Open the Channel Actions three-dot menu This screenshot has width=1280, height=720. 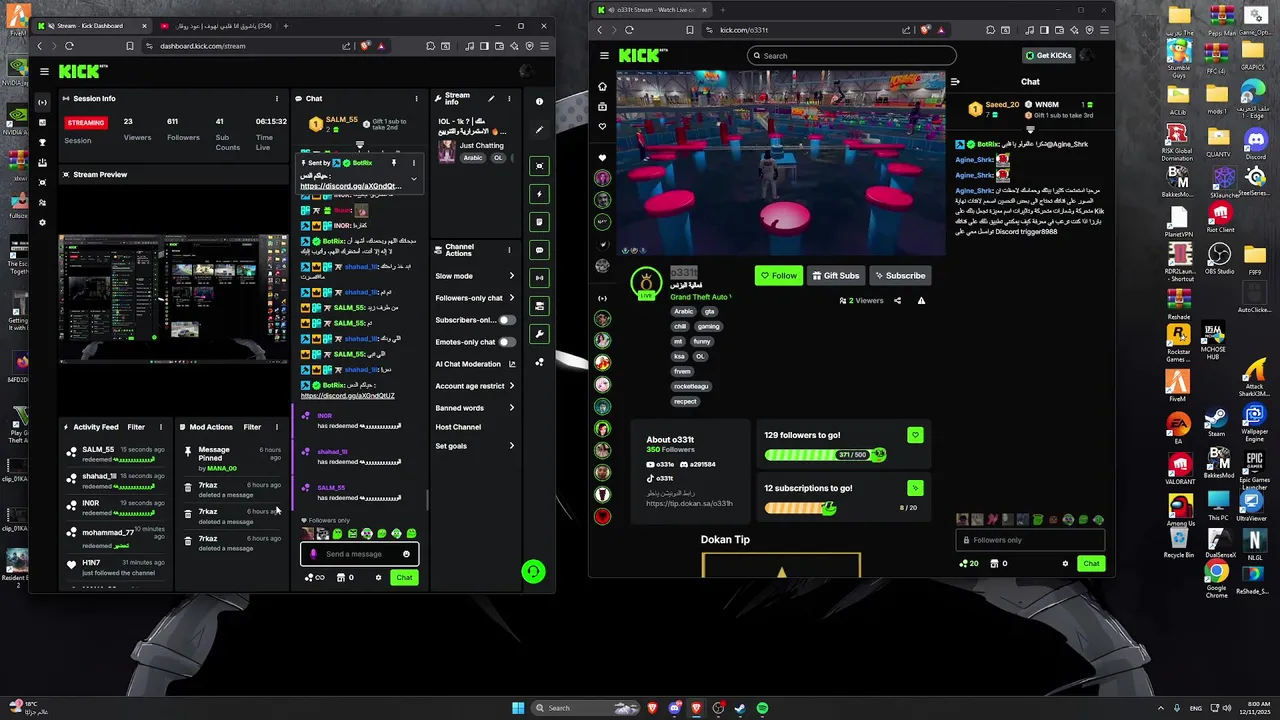(x=509, y=248)
